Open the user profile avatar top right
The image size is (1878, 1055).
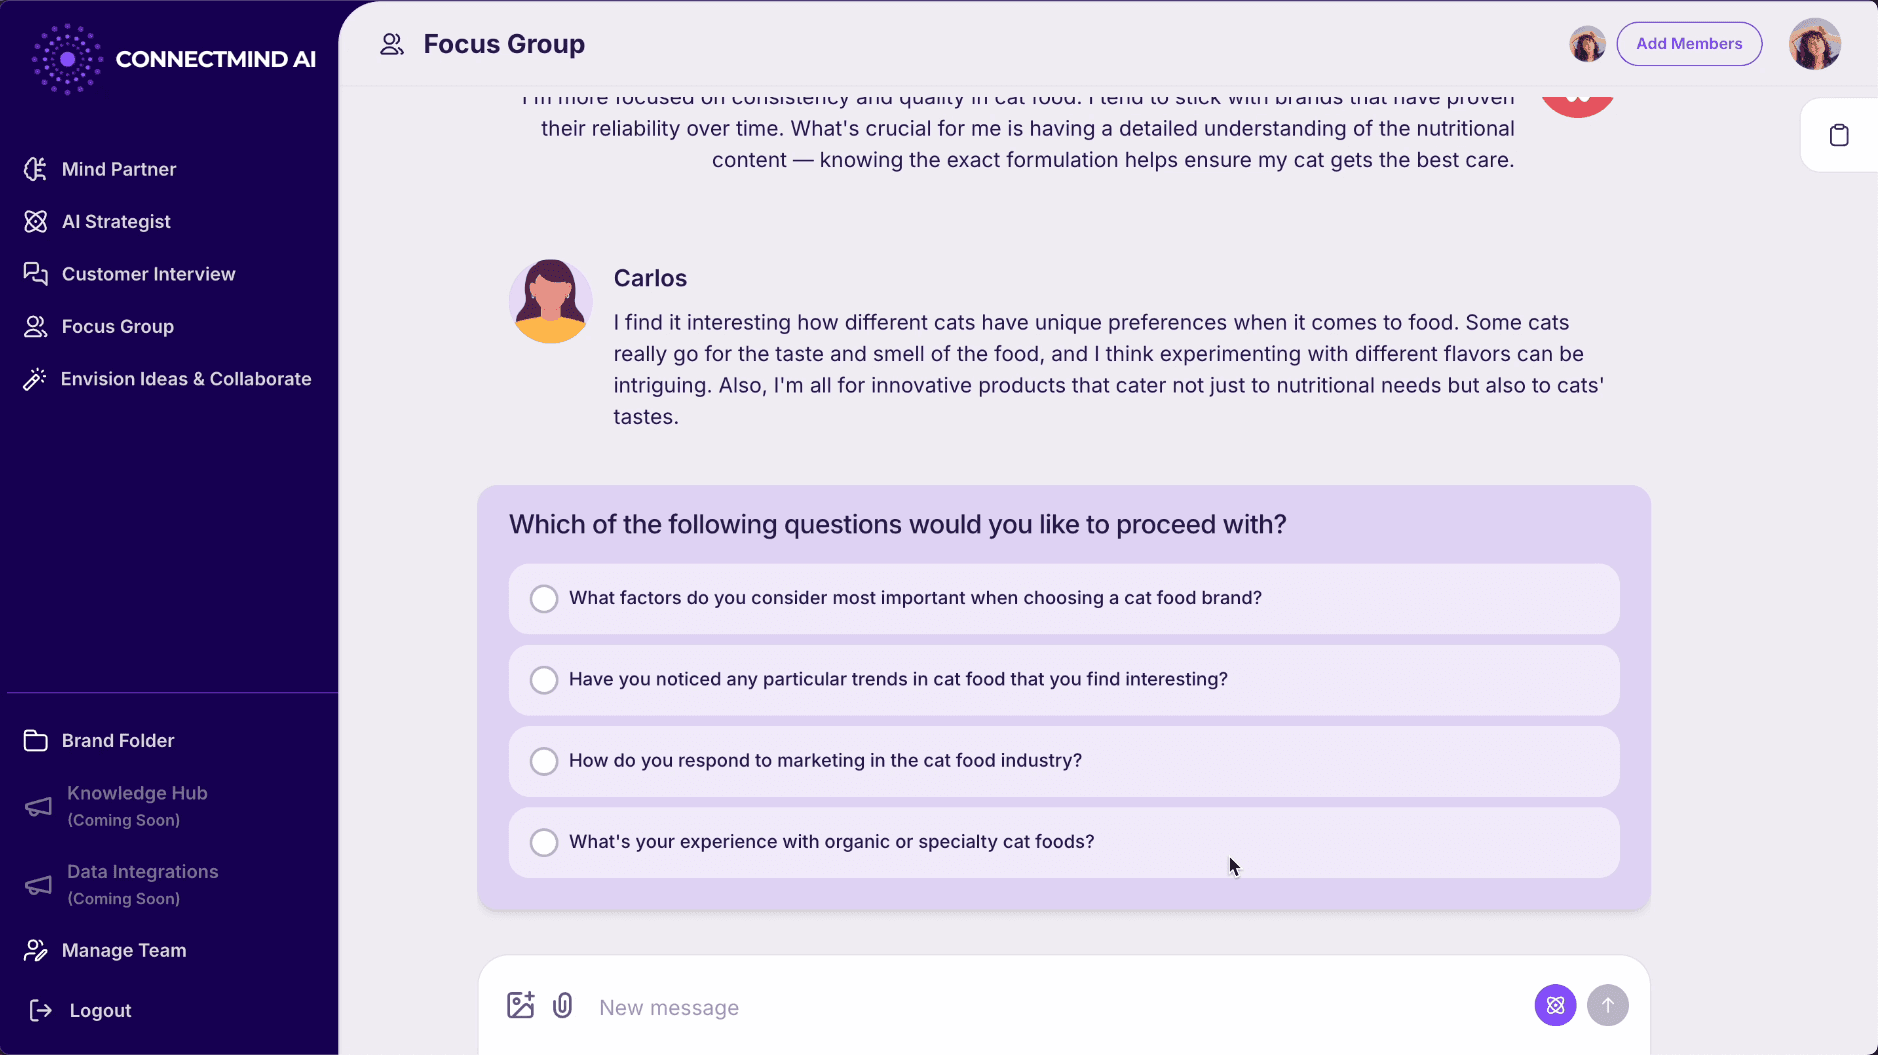[1814, 43]
